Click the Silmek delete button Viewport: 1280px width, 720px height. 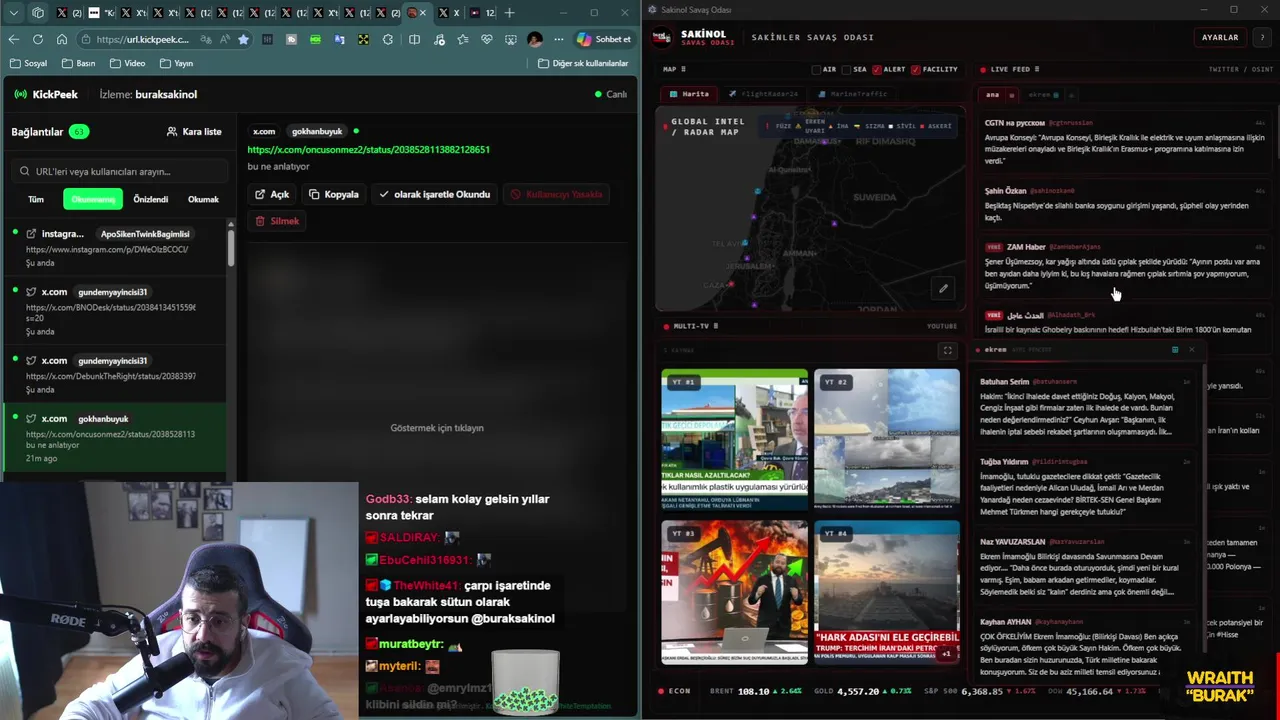(x=277, y=221)
